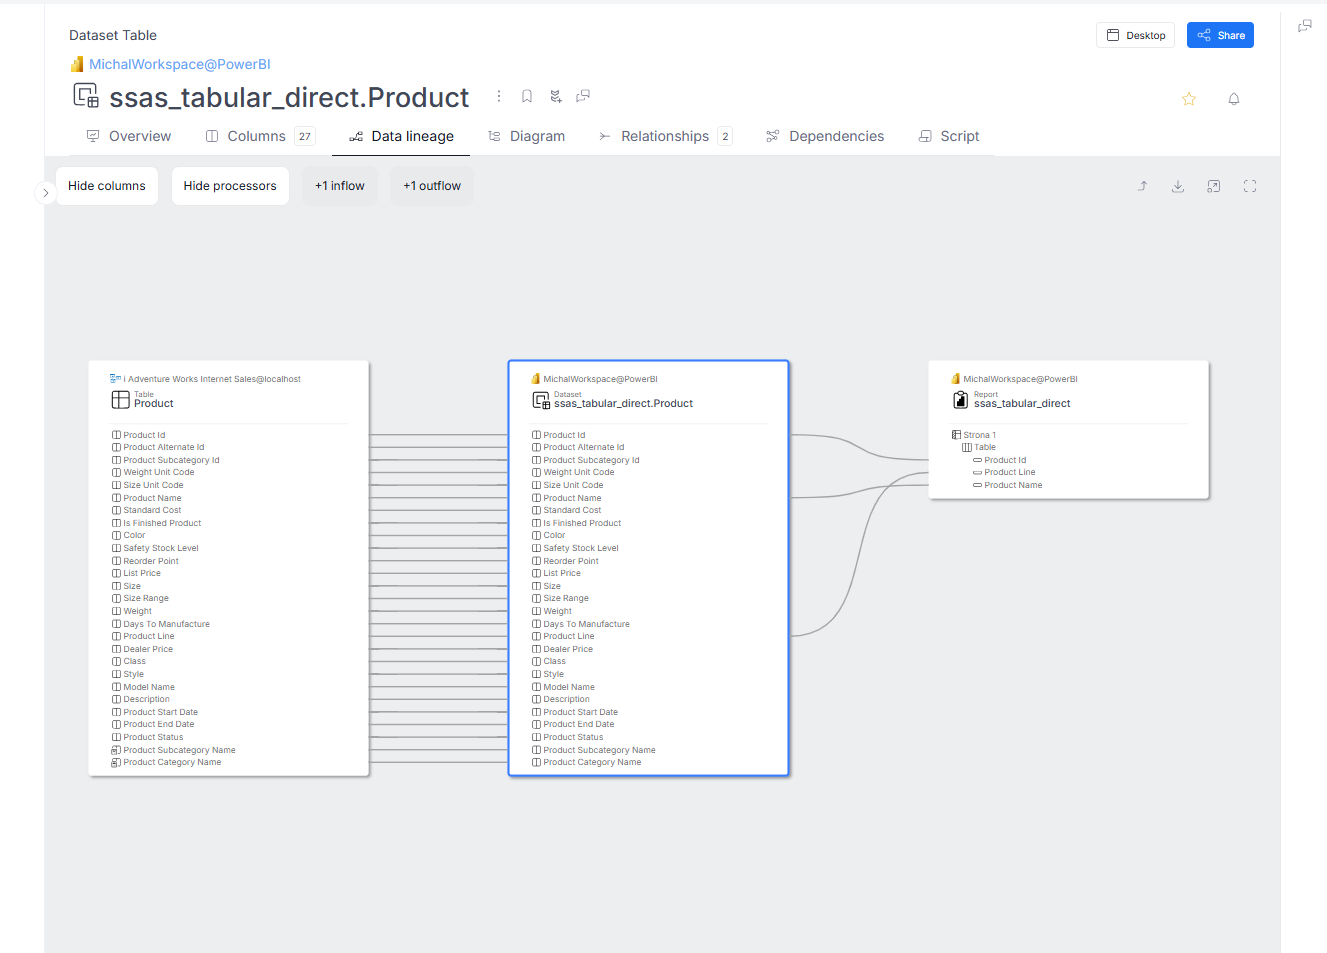
Task: Mark dataset as favorite with the star
Action: point(1189,98)
